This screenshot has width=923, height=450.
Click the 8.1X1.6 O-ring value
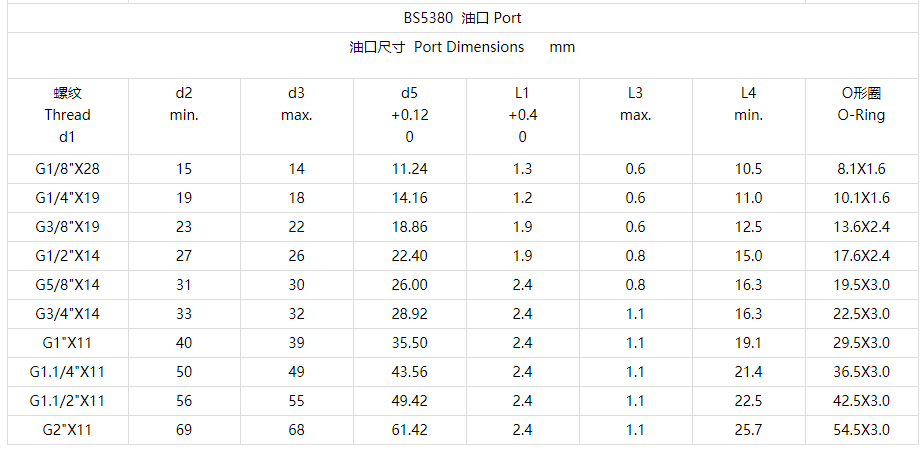pos(861,169)
